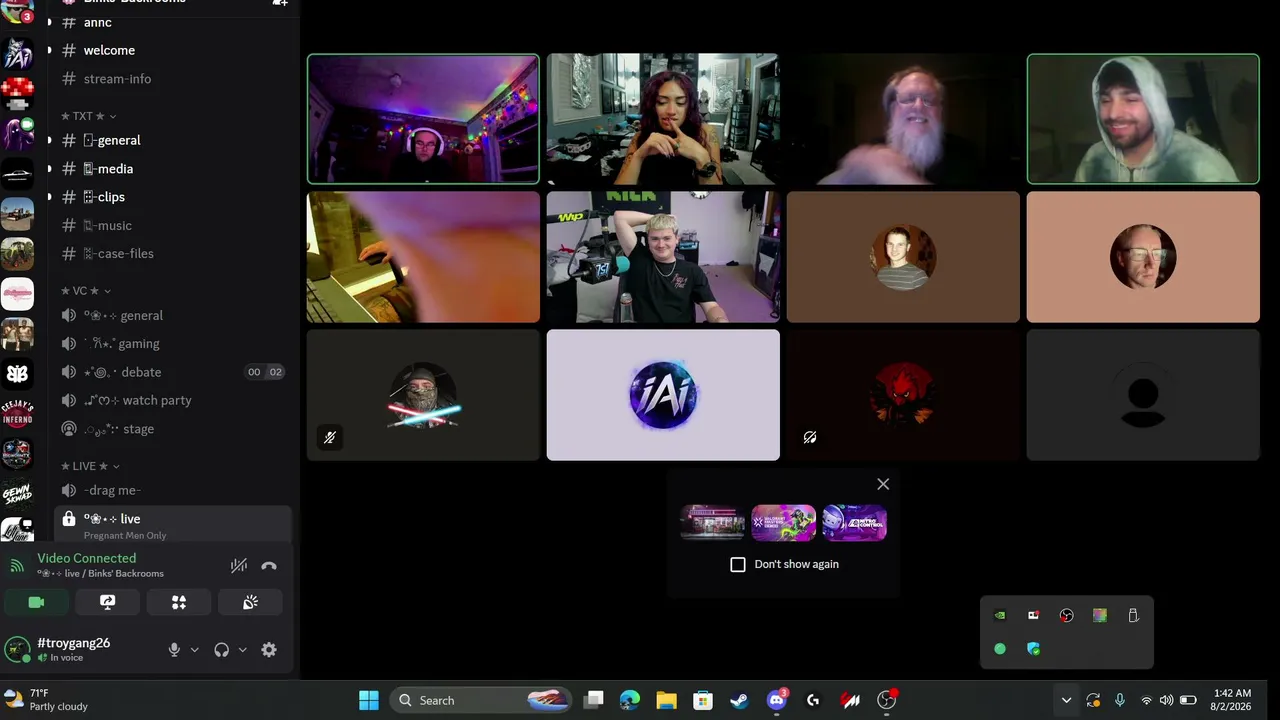Expand microphone input options arrow
Image resolution: width=1280 pixels, height=720 pixels.
194,650
